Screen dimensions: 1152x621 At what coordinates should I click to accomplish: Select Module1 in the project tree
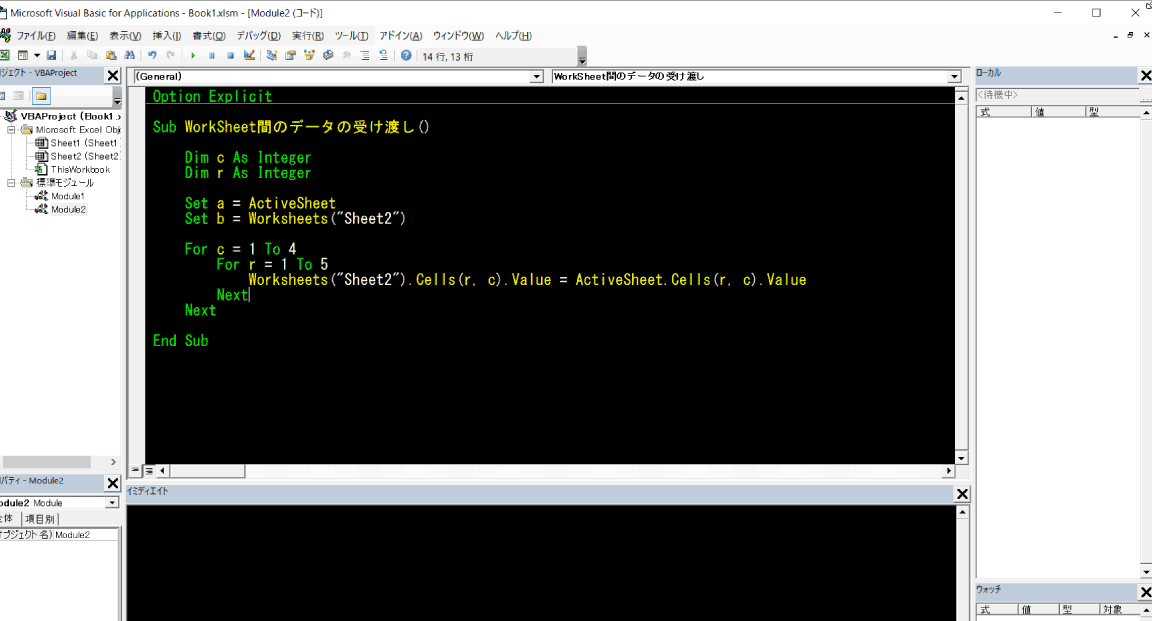67,196
